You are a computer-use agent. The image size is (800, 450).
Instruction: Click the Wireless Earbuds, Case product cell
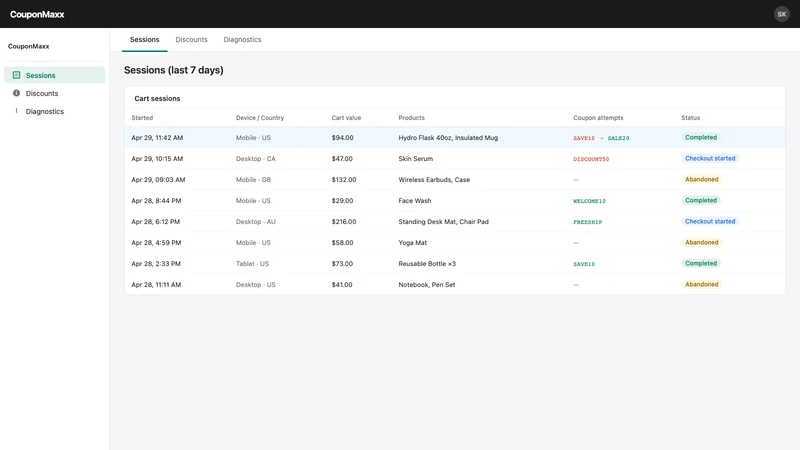click(434, 179)
